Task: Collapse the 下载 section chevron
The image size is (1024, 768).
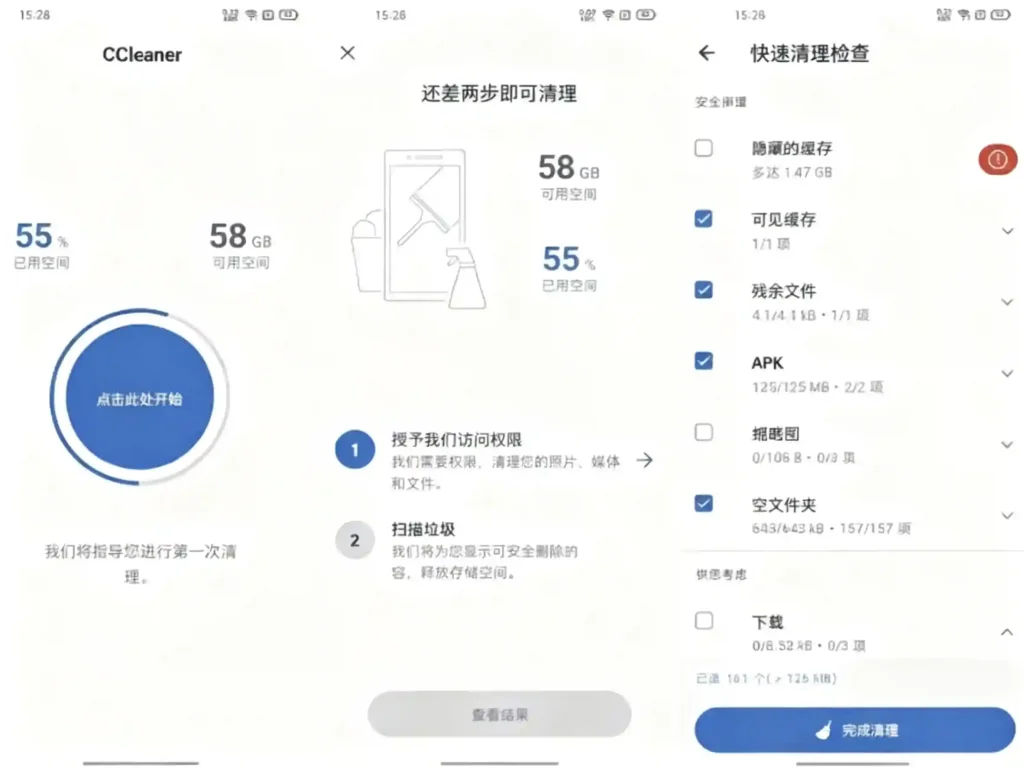Action: coord(1006,631)
